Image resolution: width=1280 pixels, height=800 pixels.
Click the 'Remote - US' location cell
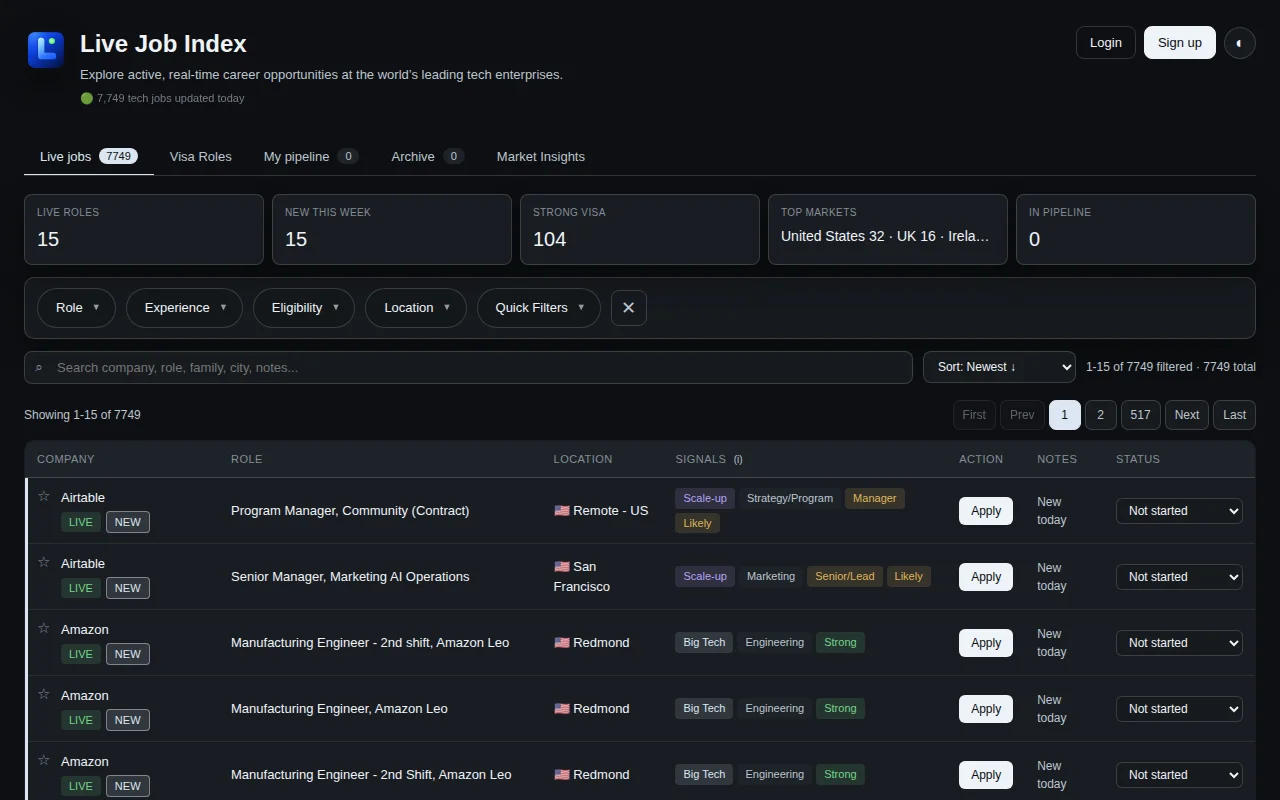click(601, 511)
